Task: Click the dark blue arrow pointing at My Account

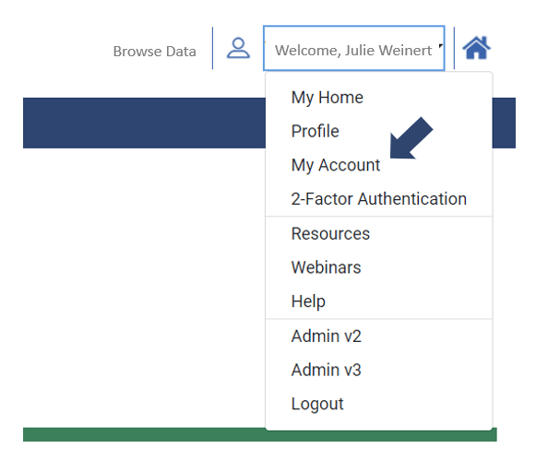Action: click(411, 138)
